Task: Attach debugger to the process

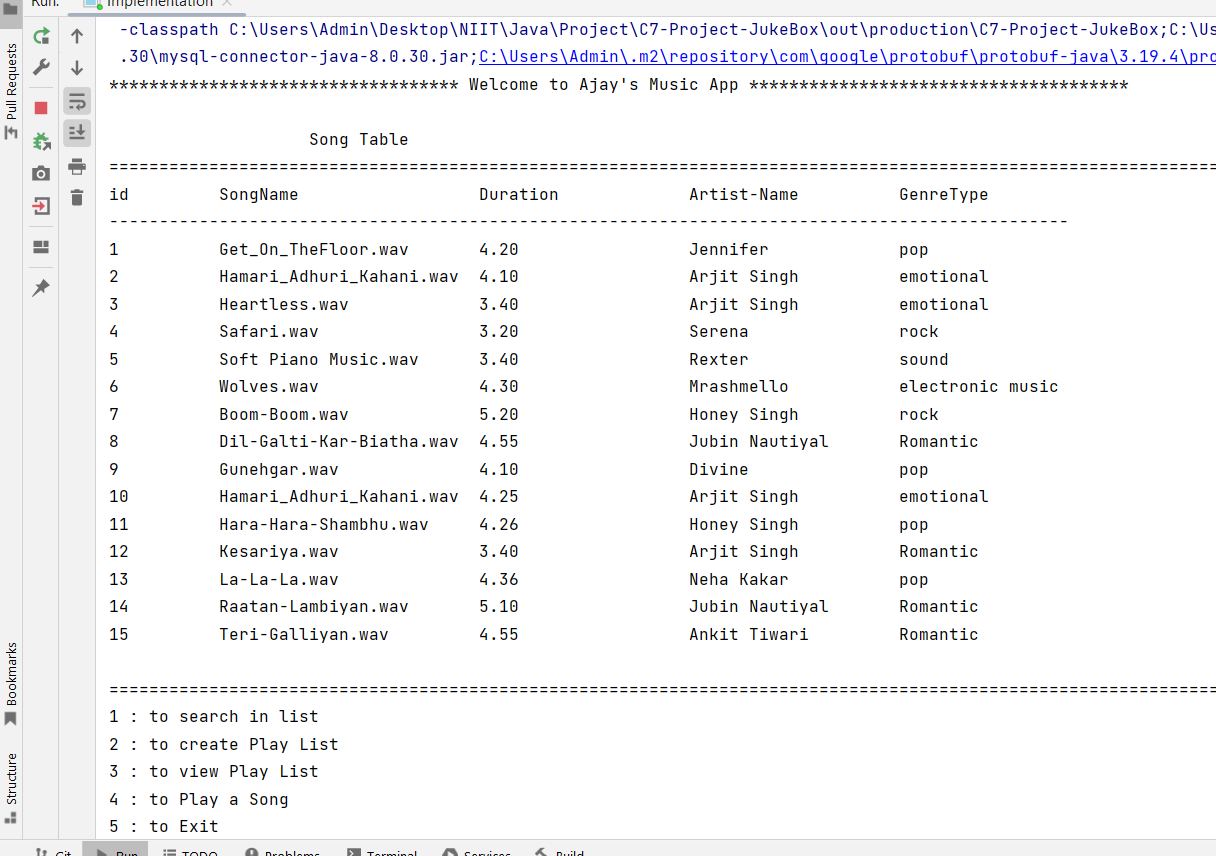Action: (x=41, y=141)
